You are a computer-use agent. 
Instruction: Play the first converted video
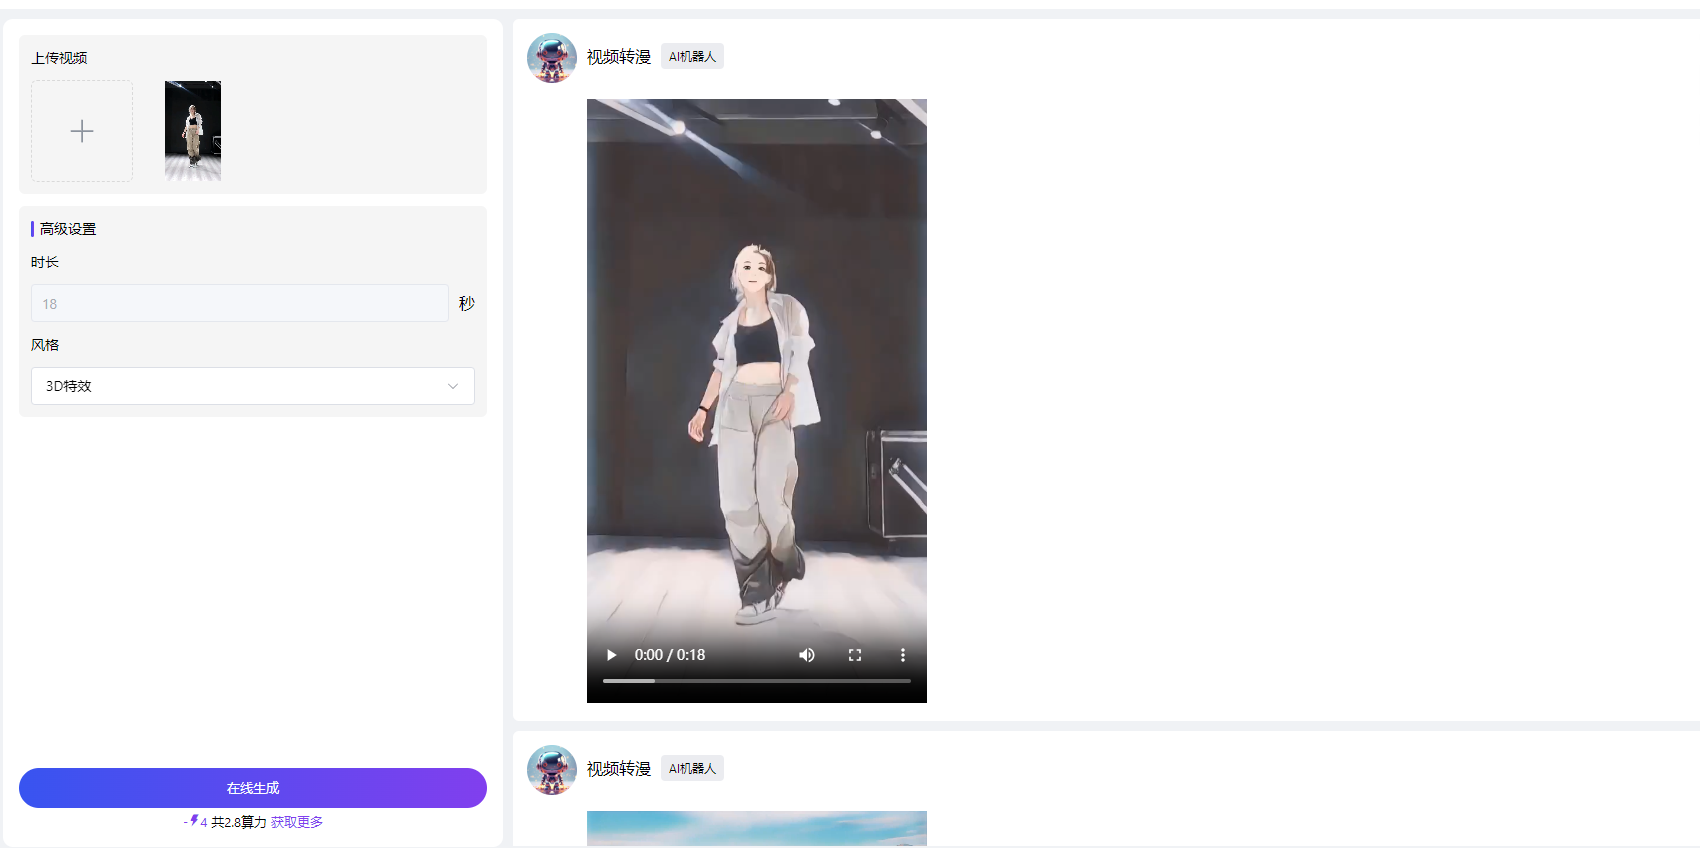click(612, 655)
